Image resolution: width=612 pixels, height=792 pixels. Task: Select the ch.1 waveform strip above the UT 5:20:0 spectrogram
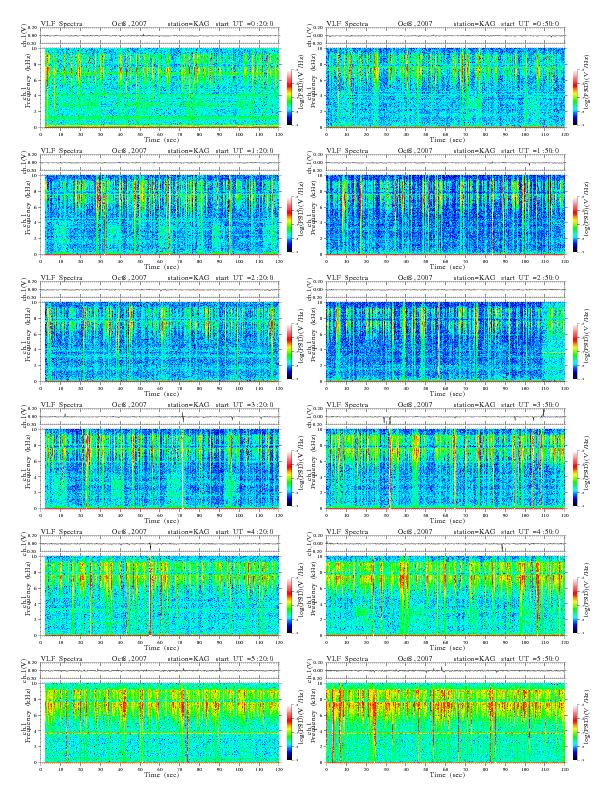(x=160, y=671)
